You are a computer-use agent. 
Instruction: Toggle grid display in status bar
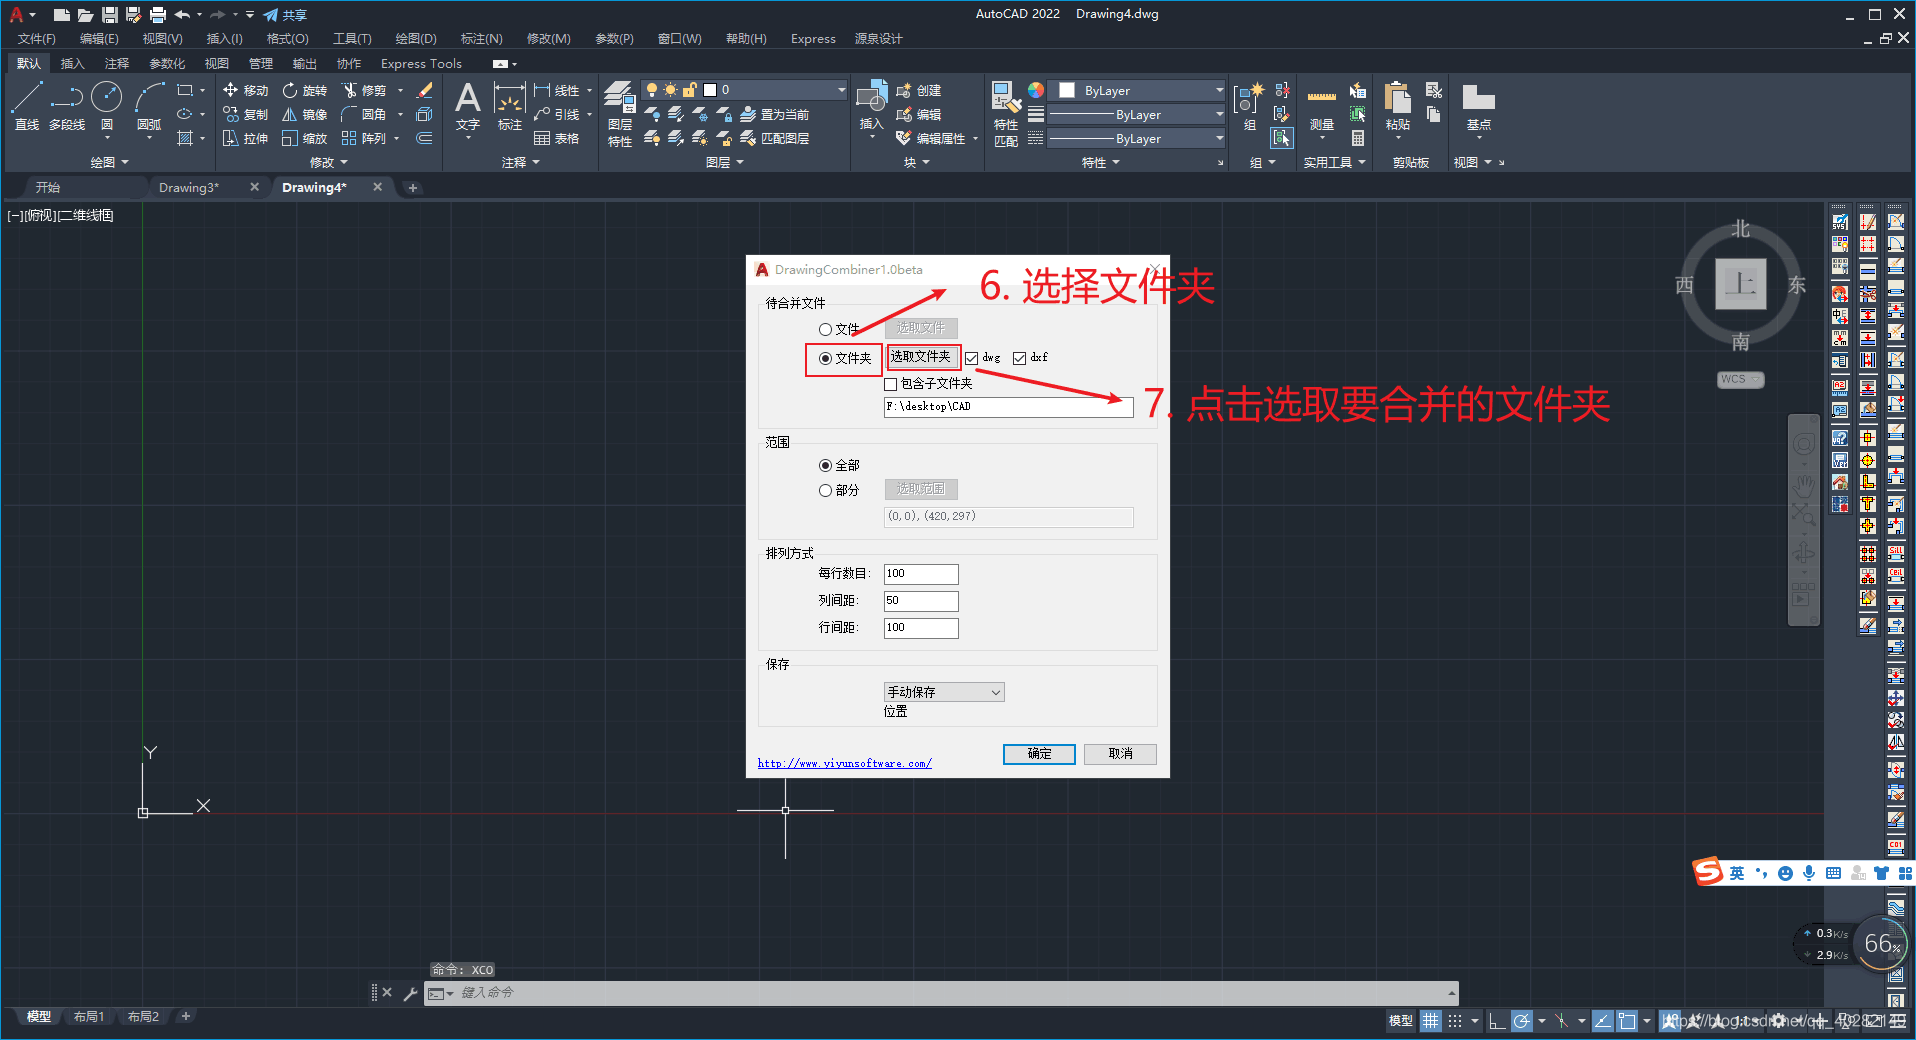click(x=1431, y=1021)
